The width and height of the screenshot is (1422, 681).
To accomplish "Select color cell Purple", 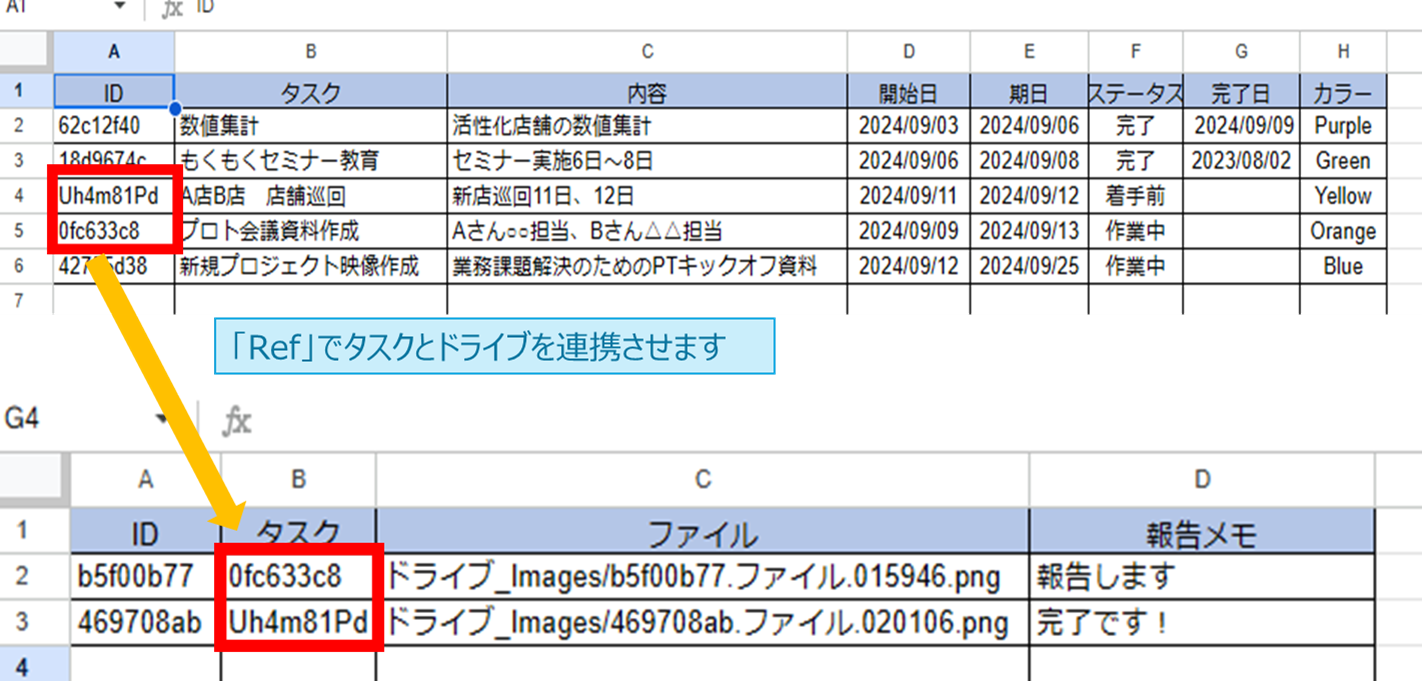I will pyautogui.click(x=1343, y=126).
